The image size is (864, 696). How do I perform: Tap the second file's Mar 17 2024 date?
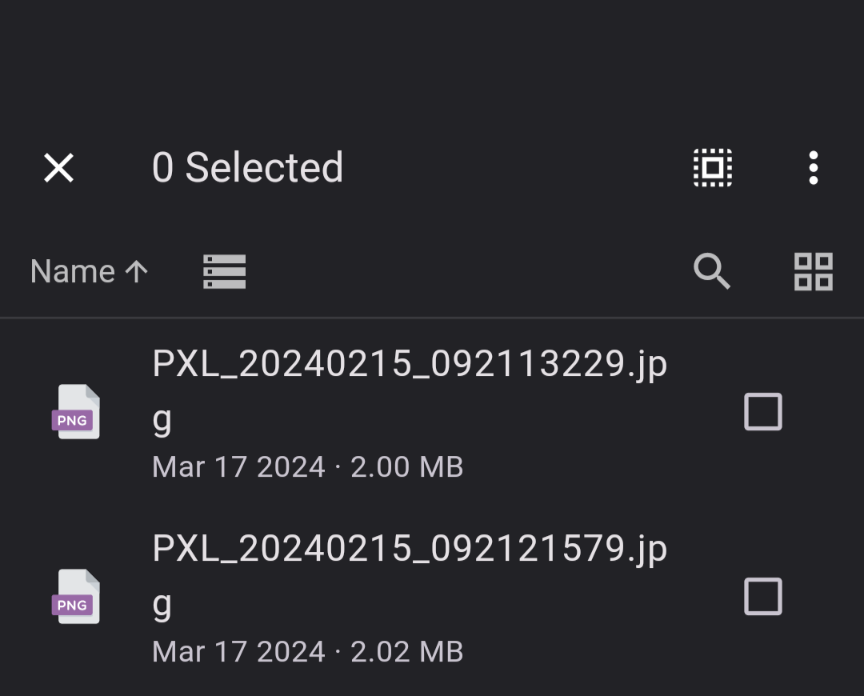pyautogui.click(x=239, y=652)
